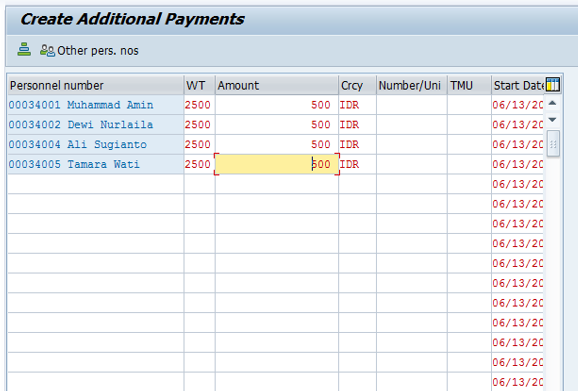The width and height of the screenshot is (578, 391).
Task: Select row 00034001 Muhammad Amin
Action: (x=95, y=105)
